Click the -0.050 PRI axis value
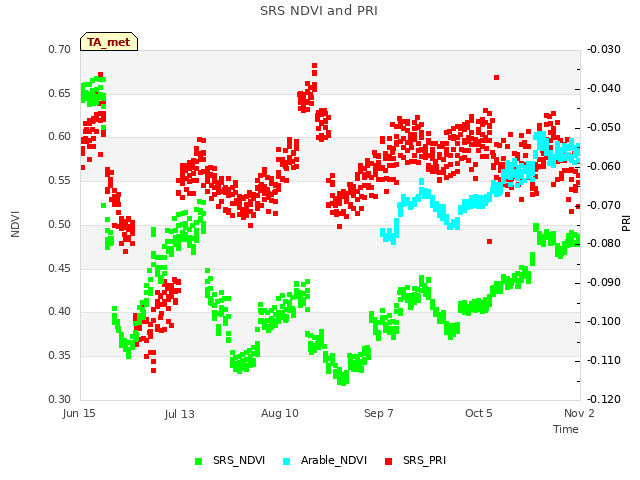The height and width of the screenshot is (480, 640). [604, 128]
